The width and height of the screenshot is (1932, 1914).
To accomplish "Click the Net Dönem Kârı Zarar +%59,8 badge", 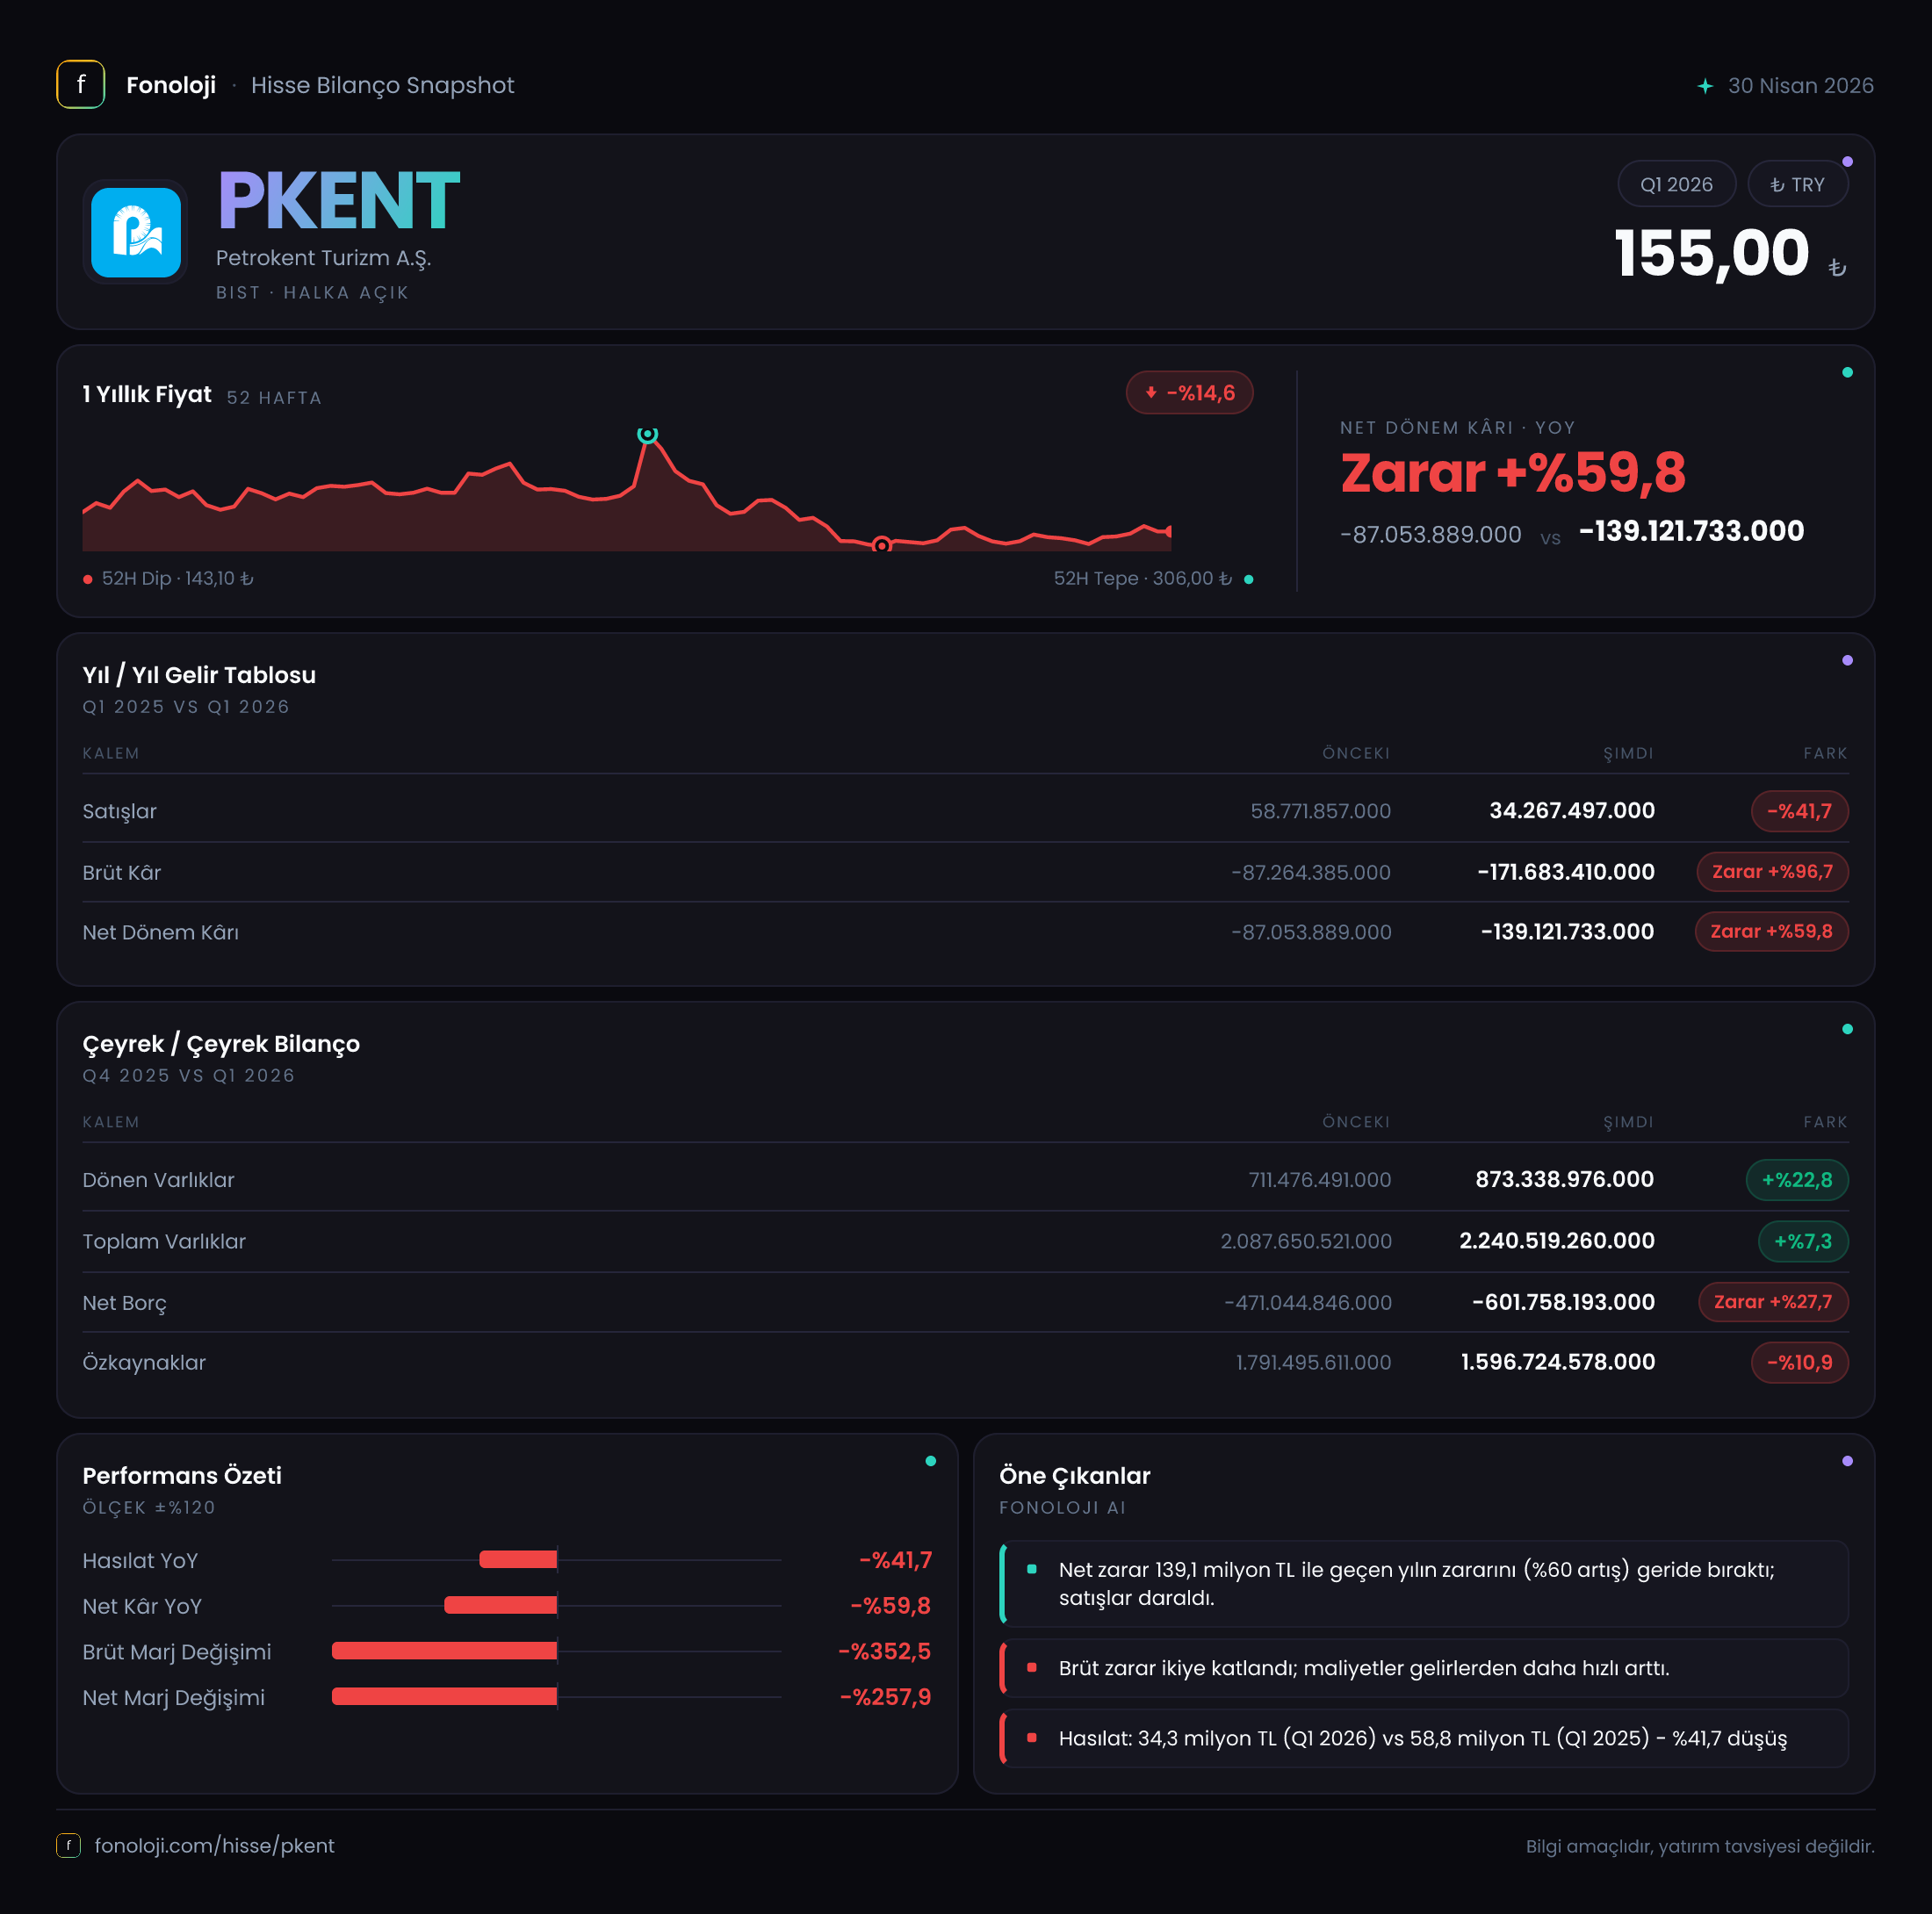I will (x=1771, y=932).
